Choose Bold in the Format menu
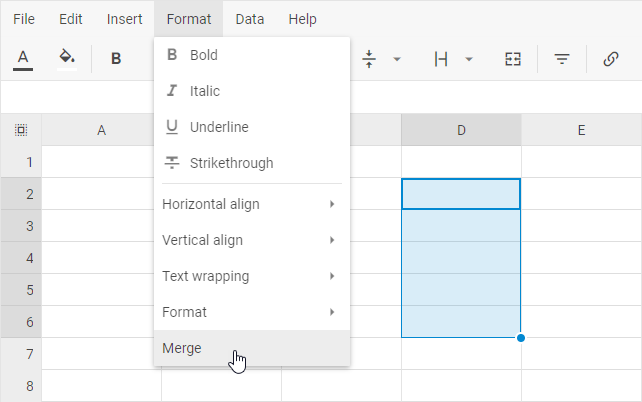642x402 pixels. pyautogui.click(x=252, y=55)
